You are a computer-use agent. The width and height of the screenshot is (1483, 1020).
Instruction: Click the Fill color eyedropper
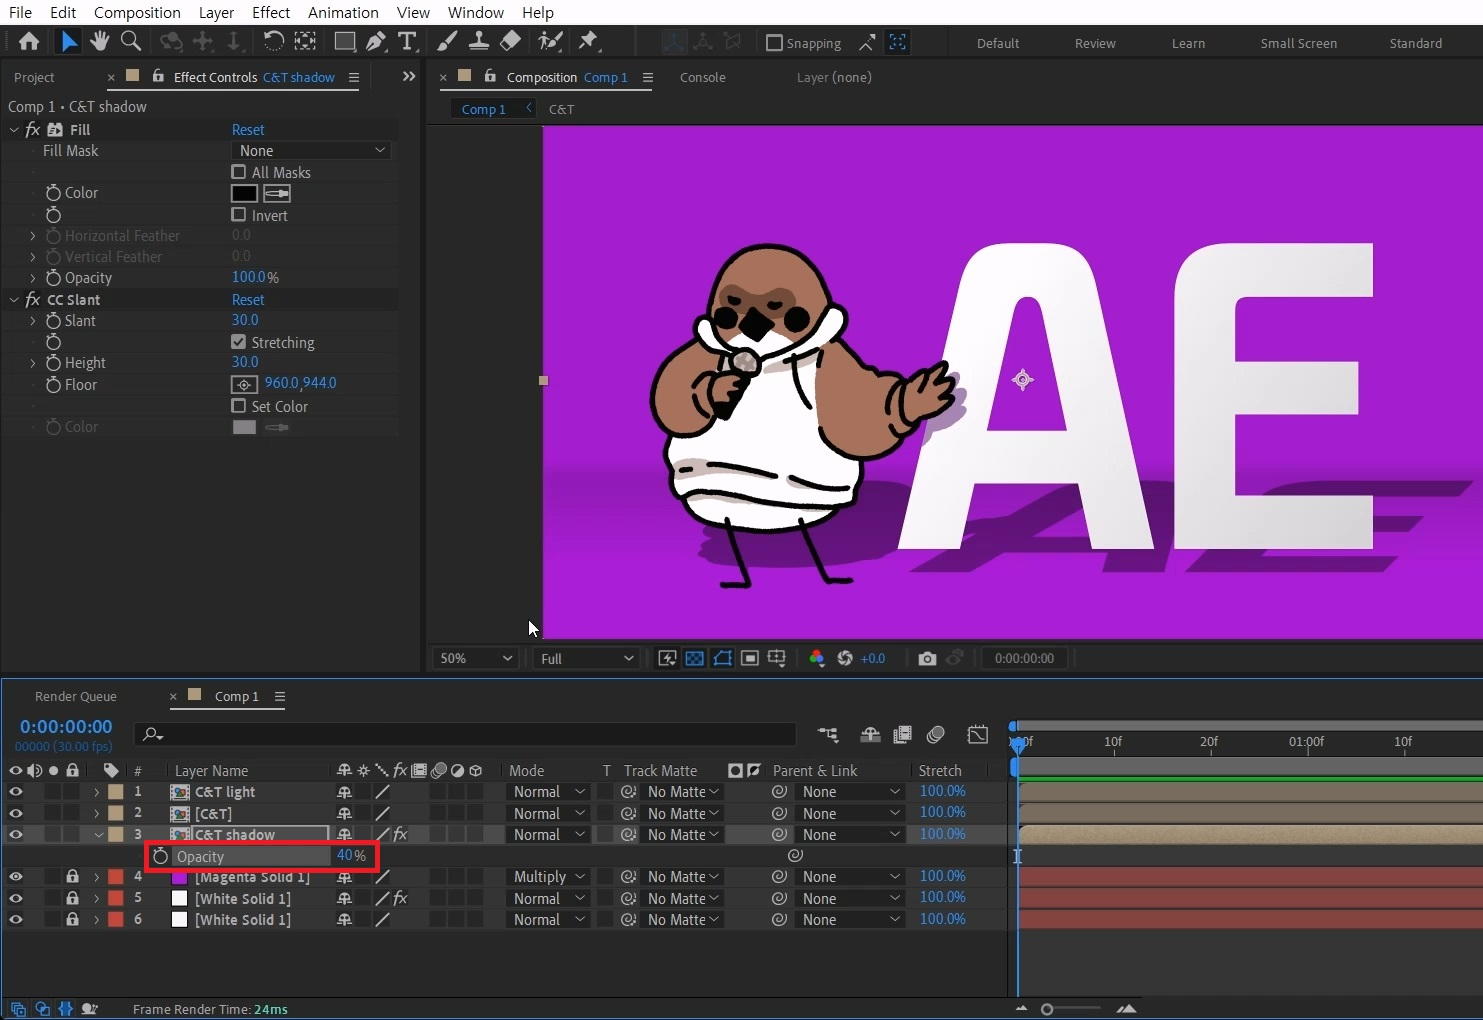click(x=277, y=193)
